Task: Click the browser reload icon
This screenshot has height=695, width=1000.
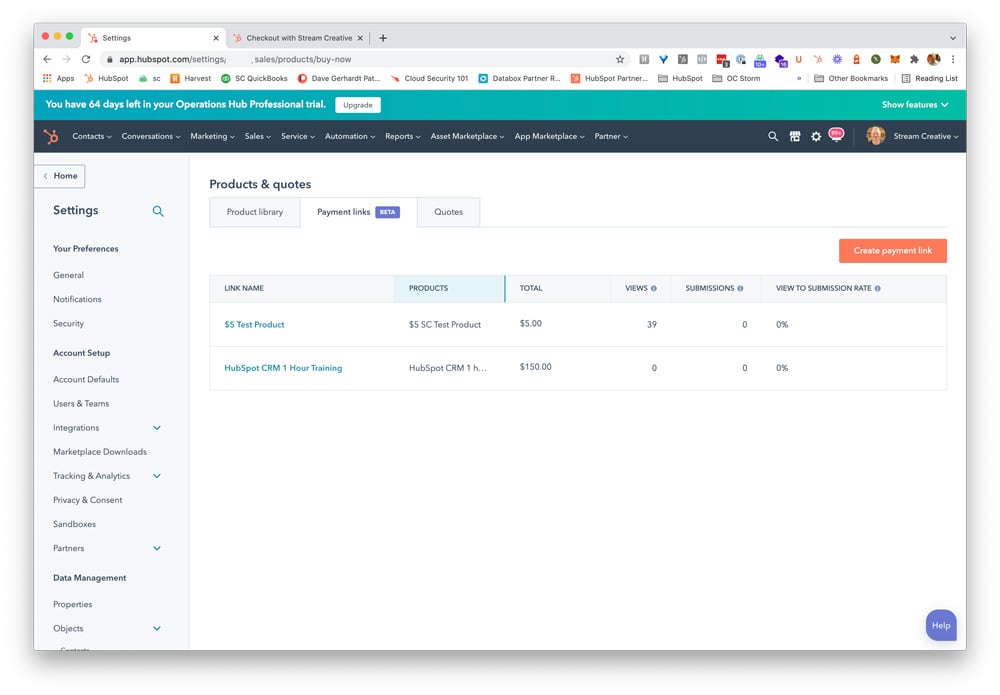Action: [x=84, y=59]
